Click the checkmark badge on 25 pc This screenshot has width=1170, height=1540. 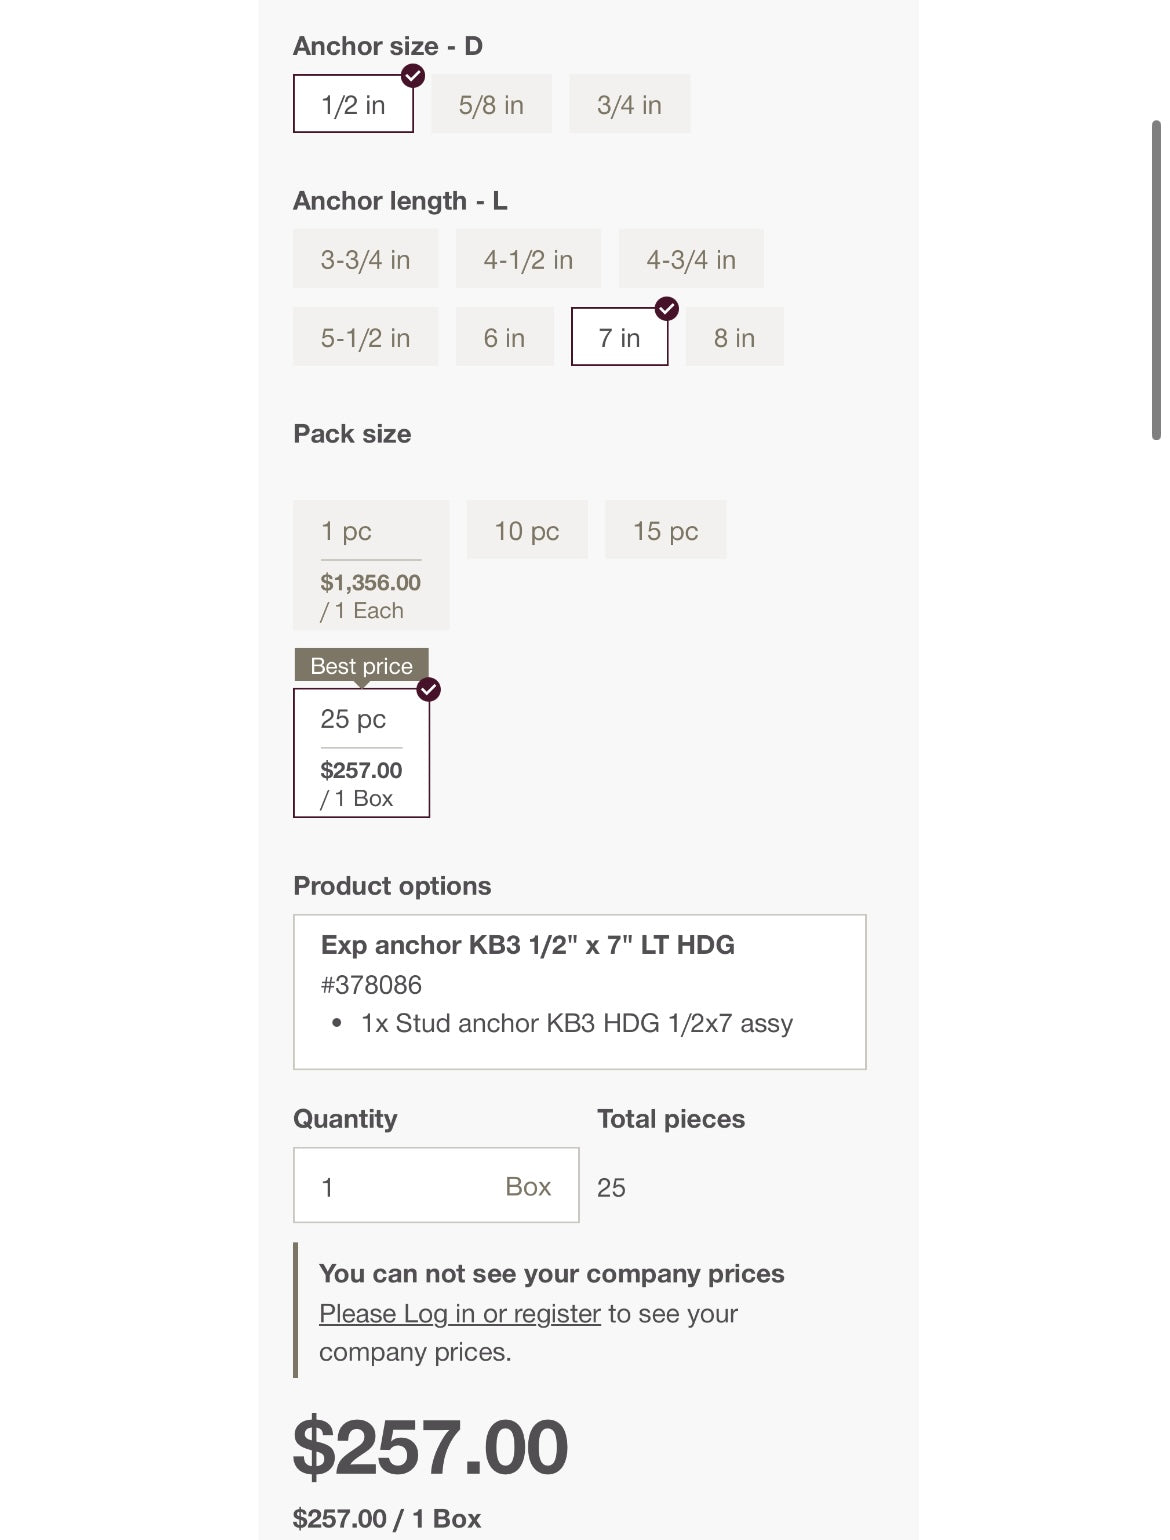429,689
